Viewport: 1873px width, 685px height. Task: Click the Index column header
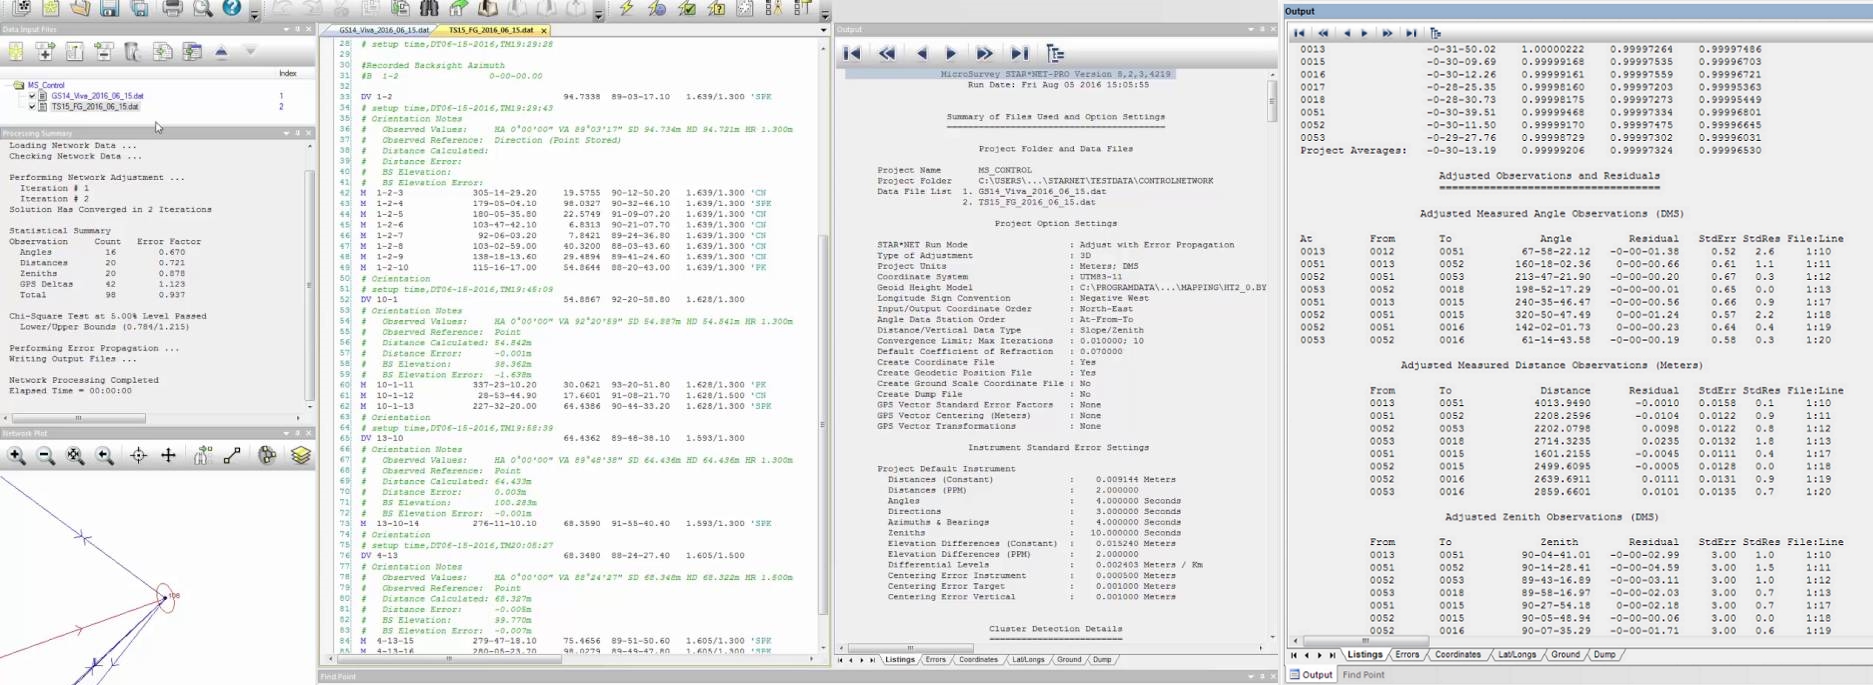[287, 73]
